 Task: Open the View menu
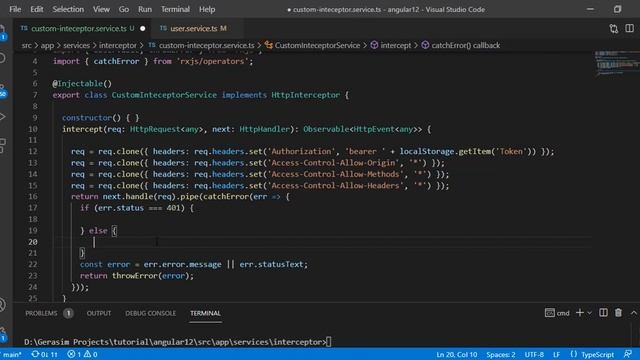(101, 9)
